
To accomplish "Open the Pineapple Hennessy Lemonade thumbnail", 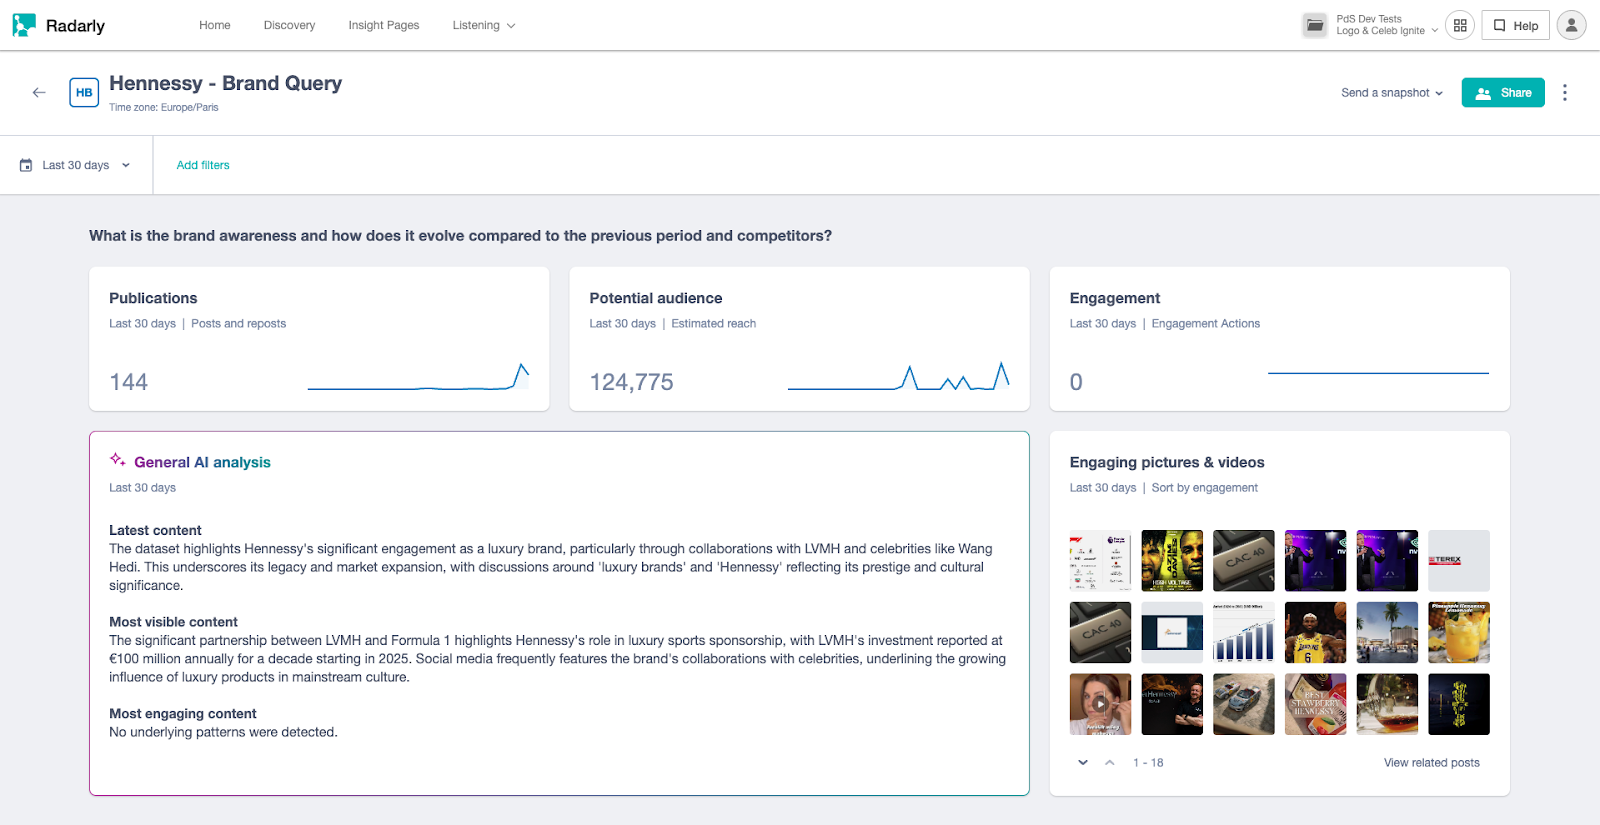I will (1459, 632).
